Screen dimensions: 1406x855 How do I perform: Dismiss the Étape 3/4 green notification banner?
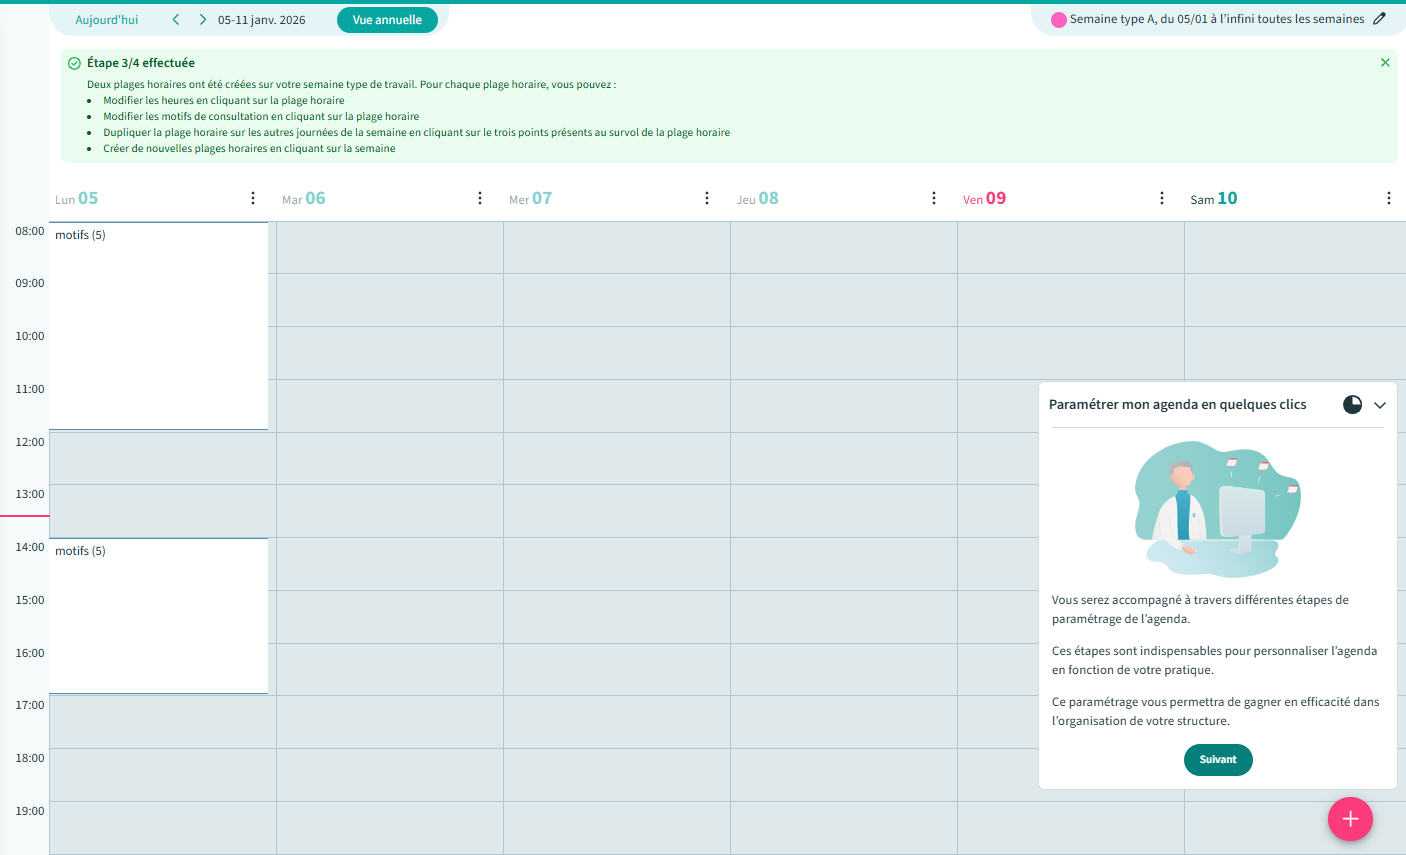tap(1385, 63)
